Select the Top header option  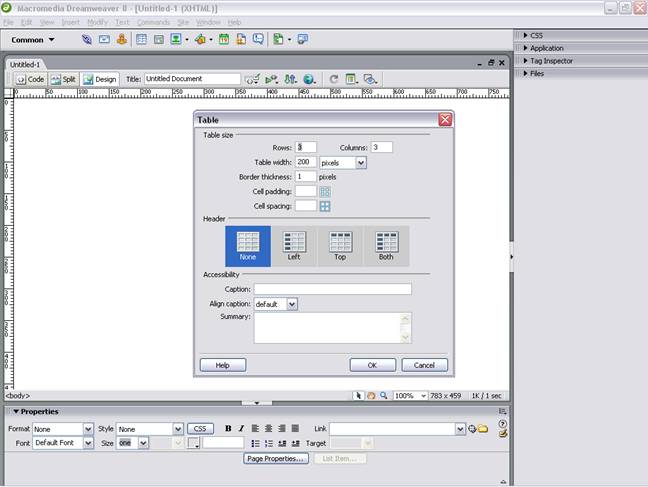(x=340, y=246)
